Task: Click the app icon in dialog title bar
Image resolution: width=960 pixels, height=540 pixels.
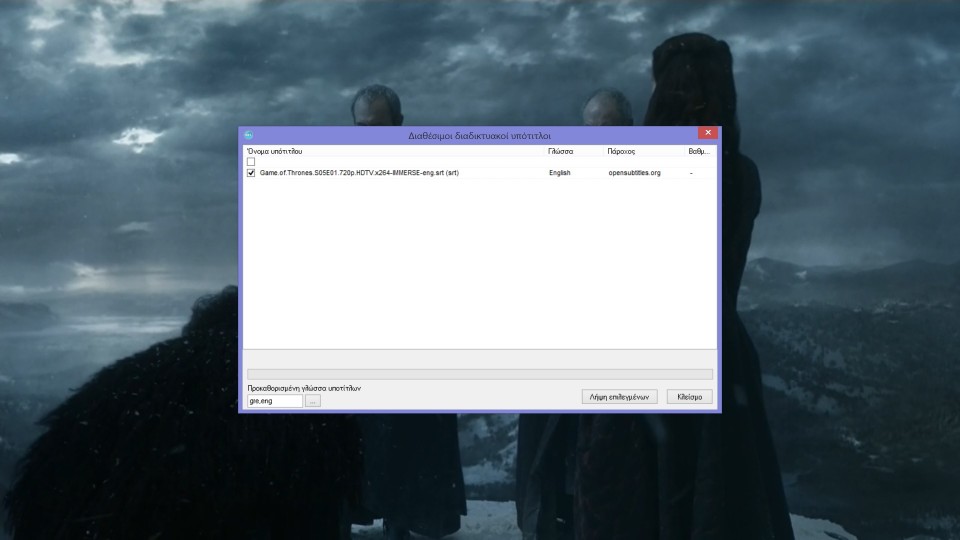Action: point(249,135)
